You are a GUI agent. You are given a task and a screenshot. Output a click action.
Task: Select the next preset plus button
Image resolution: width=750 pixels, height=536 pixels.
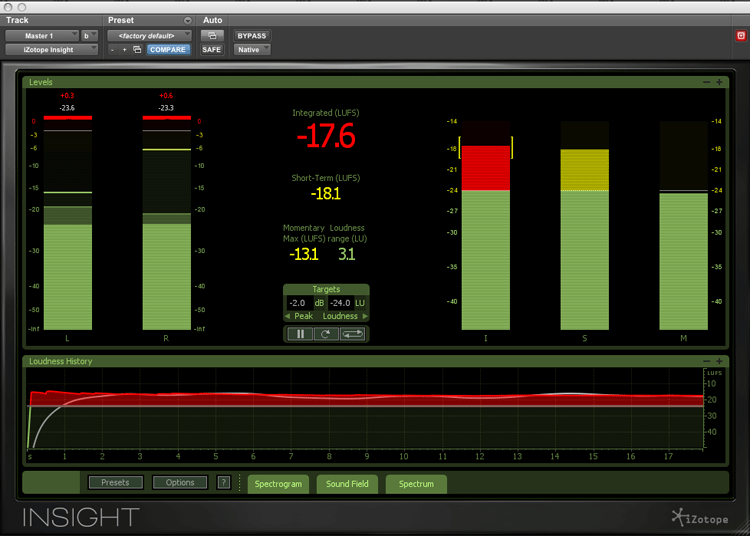124,50
